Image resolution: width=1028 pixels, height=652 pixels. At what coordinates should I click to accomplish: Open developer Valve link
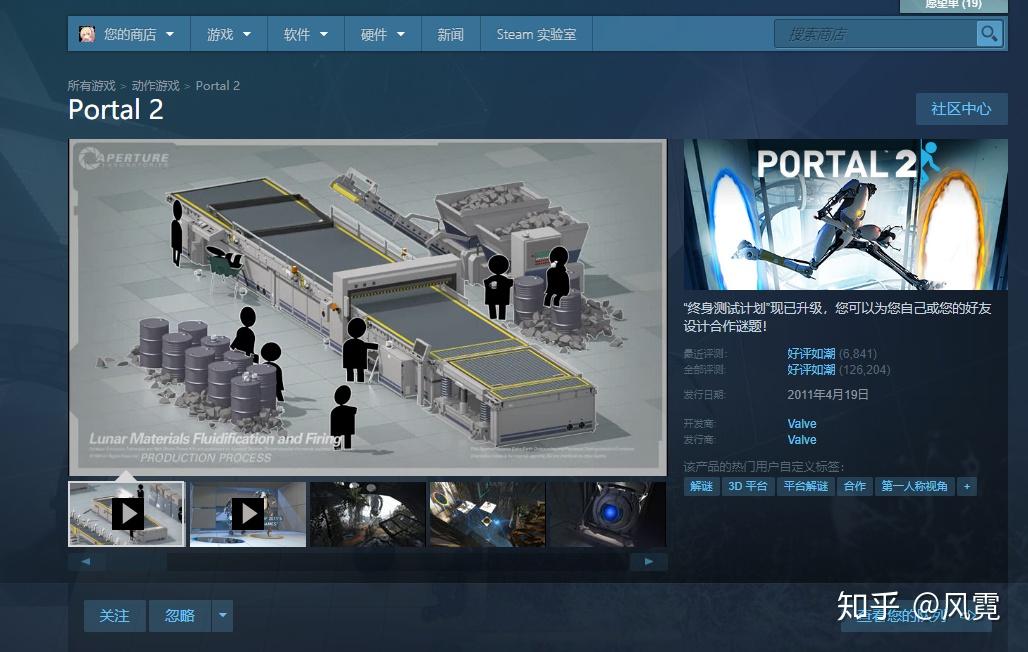click(x=802, y=424)
